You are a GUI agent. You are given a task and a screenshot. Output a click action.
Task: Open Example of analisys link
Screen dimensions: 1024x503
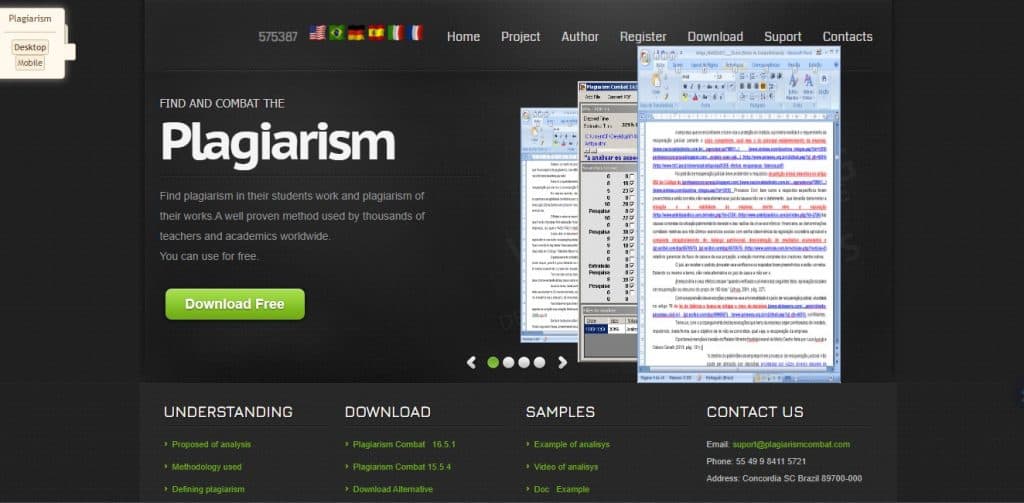click(571, 444)
